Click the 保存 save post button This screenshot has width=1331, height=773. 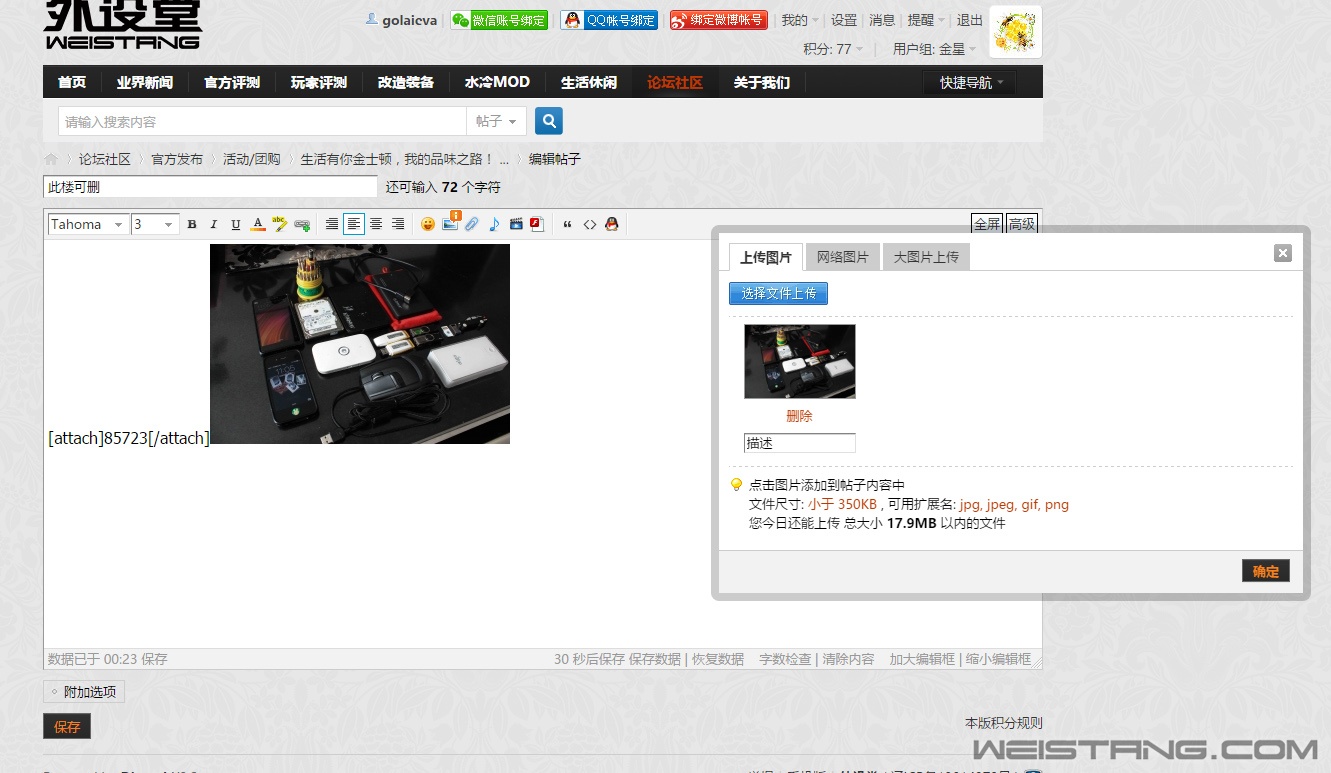point(67,727)
